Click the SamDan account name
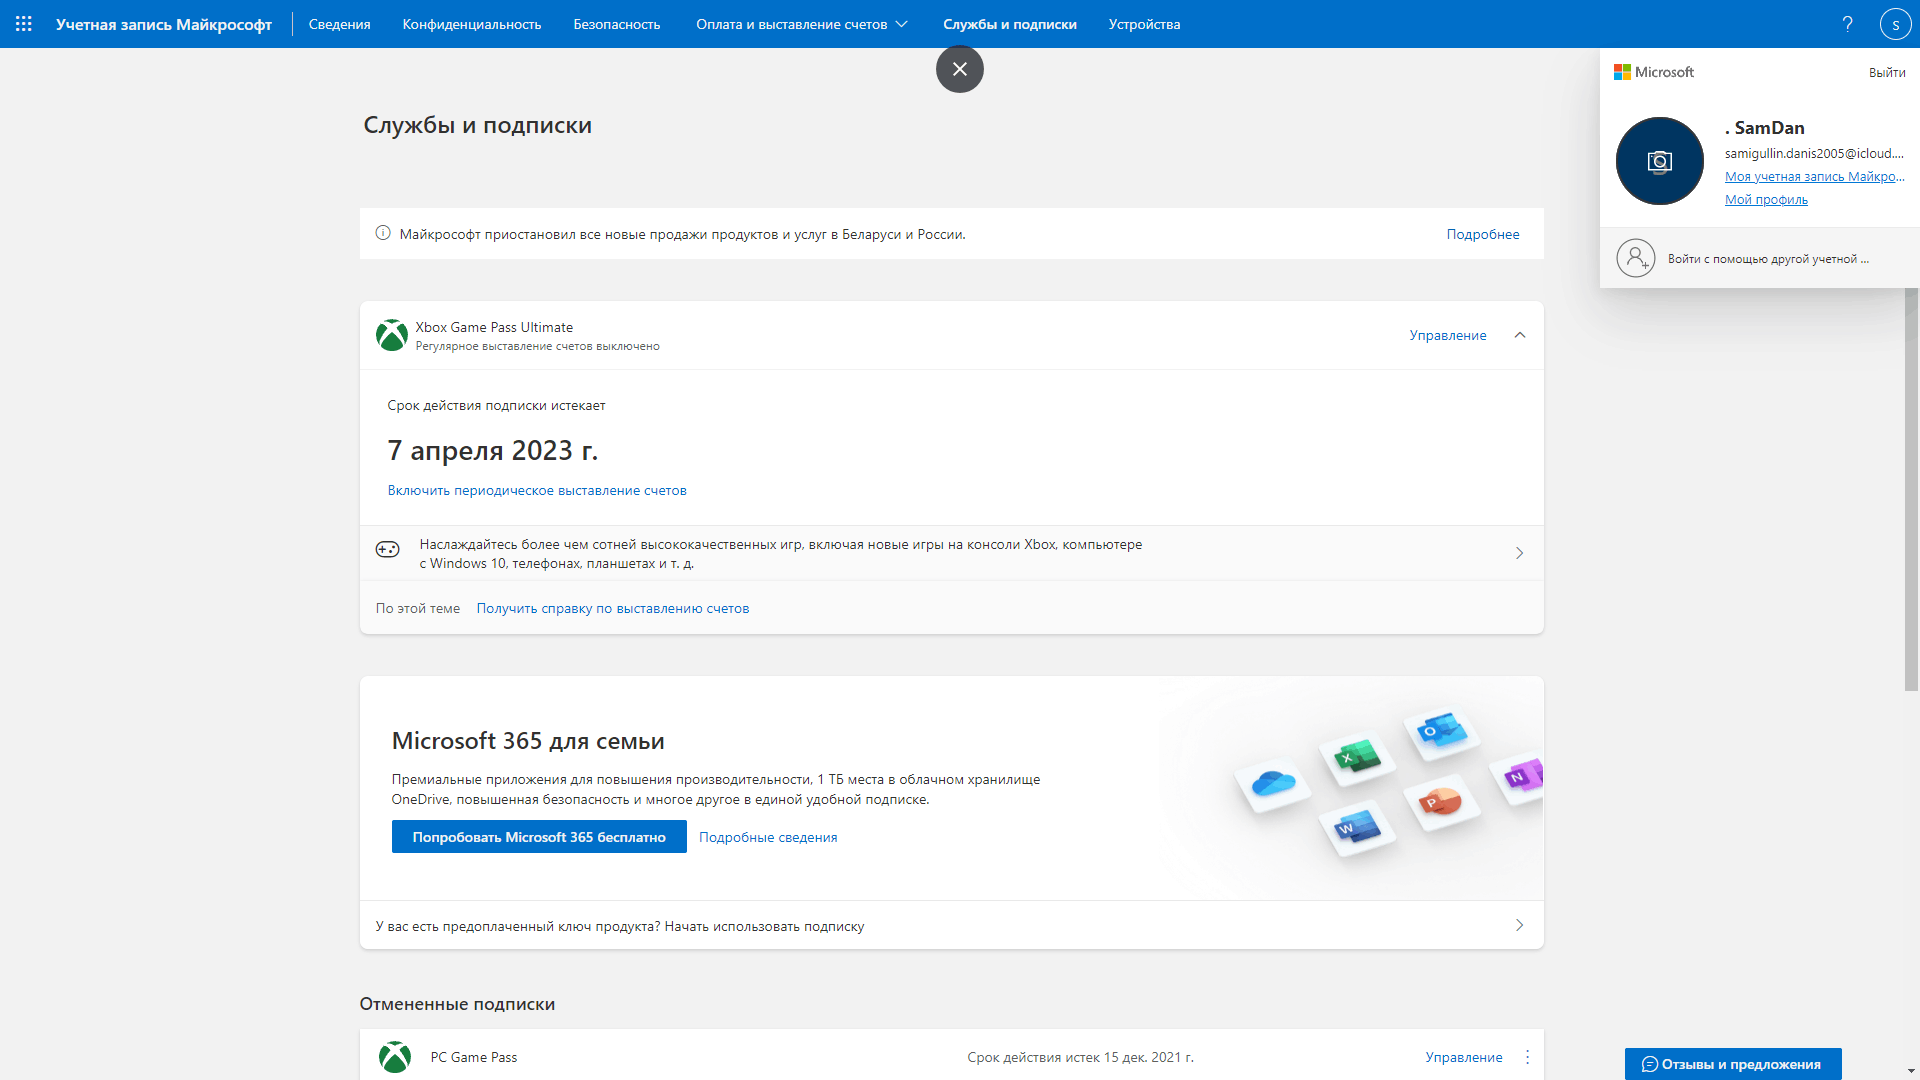The image size is (1920, 1080). click(1765, 127)
